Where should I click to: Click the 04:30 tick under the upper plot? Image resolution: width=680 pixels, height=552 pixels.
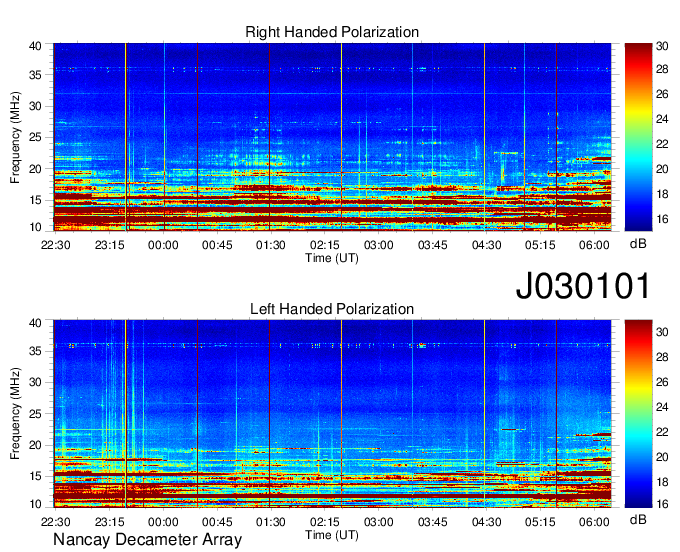[x=487, y=245]
